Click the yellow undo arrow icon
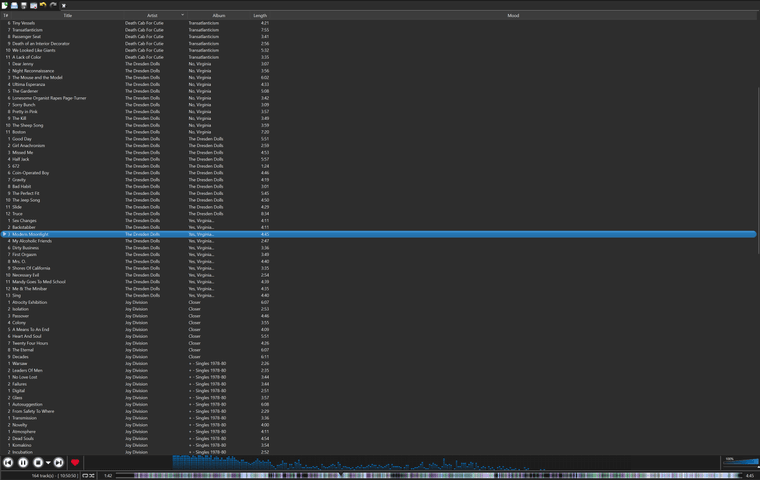This screenshot has height=480, width=760. pos(43,5)
